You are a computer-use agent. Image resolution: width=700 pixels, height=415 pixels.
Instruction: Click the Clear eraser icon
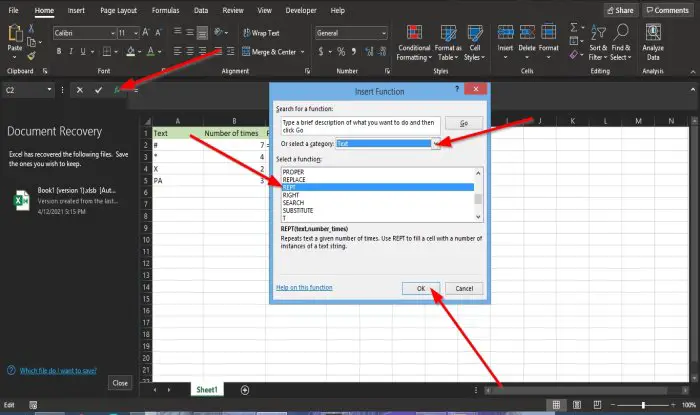(x=574, y=54)
